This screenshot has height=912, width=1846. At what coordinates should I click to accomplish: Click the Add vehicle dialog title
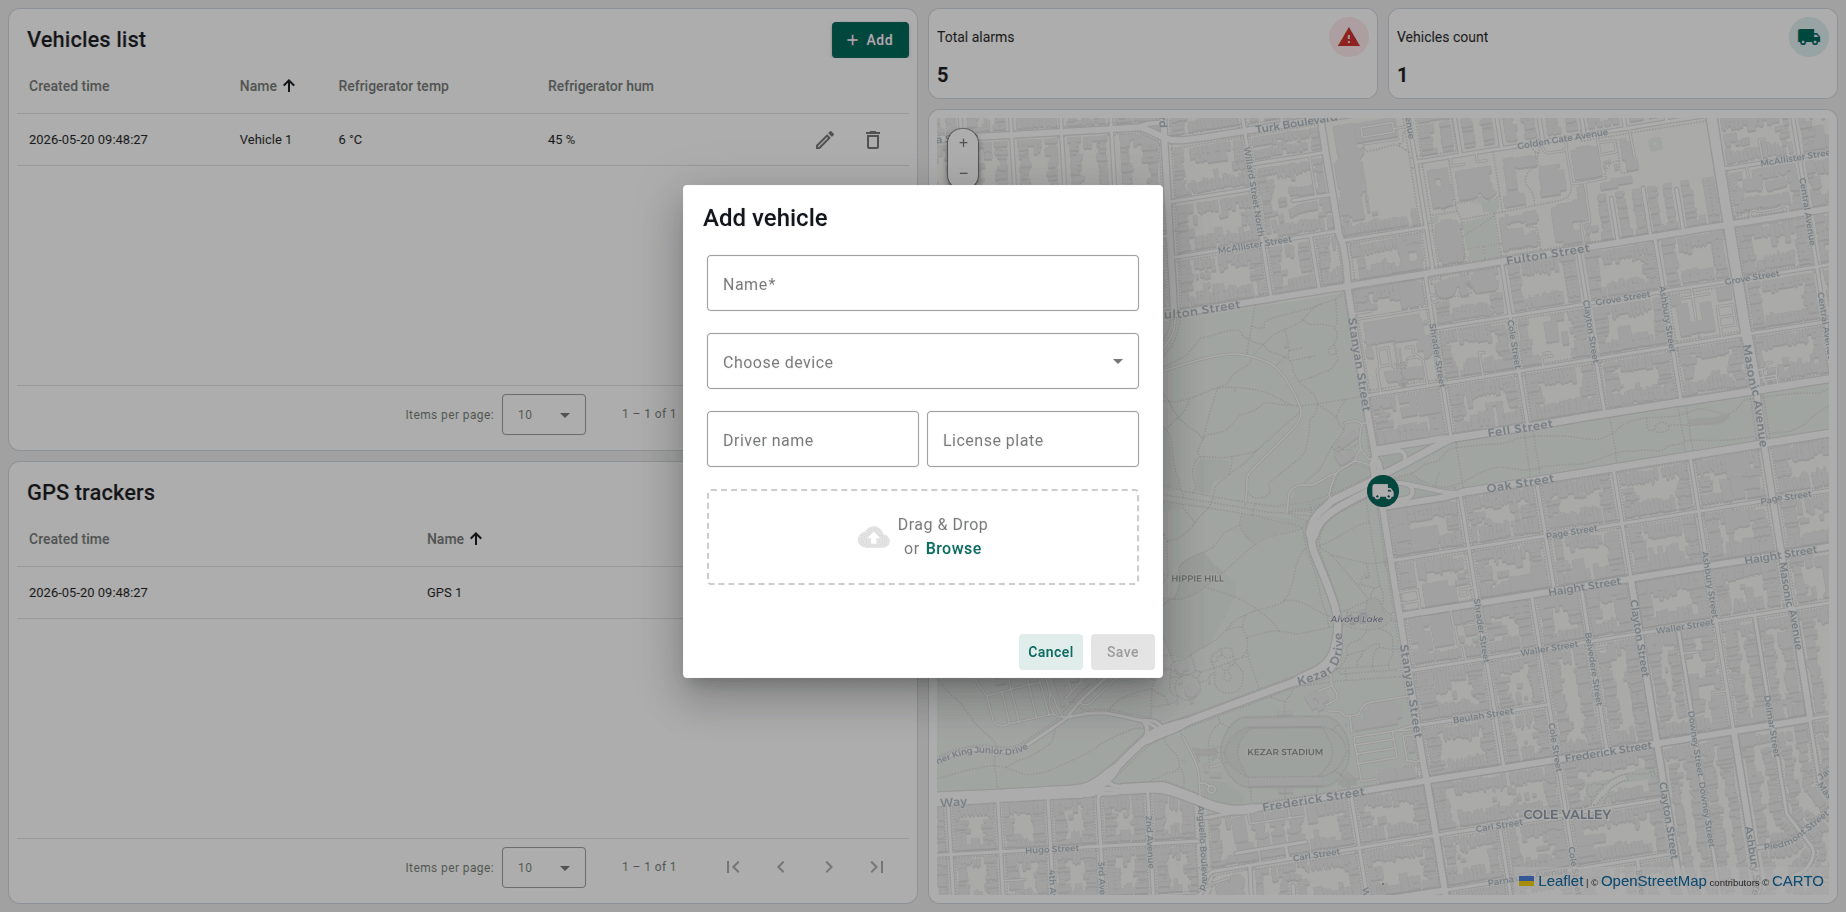(x=765, y=218)
